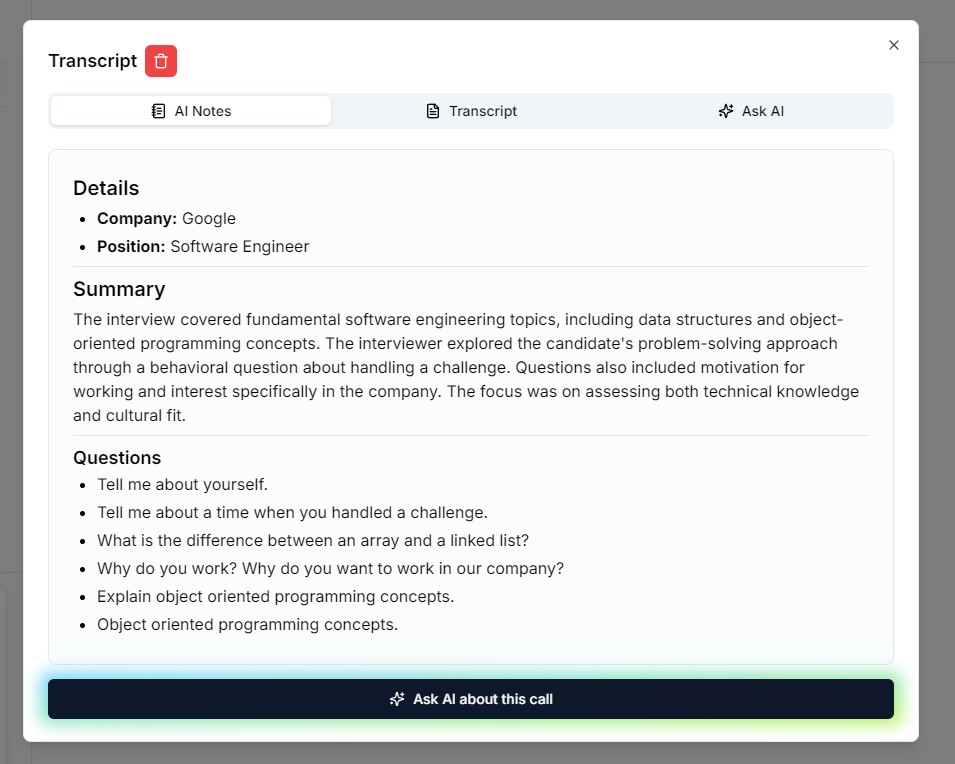Click the Transcript title at the top
The width and height of the screenshot is (955, 764).
point(92,61)
